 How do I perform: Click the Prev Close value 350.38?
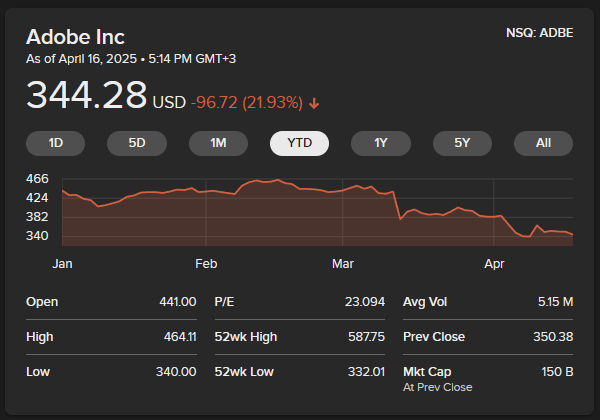pyautogui.click(x=553, y=337)
